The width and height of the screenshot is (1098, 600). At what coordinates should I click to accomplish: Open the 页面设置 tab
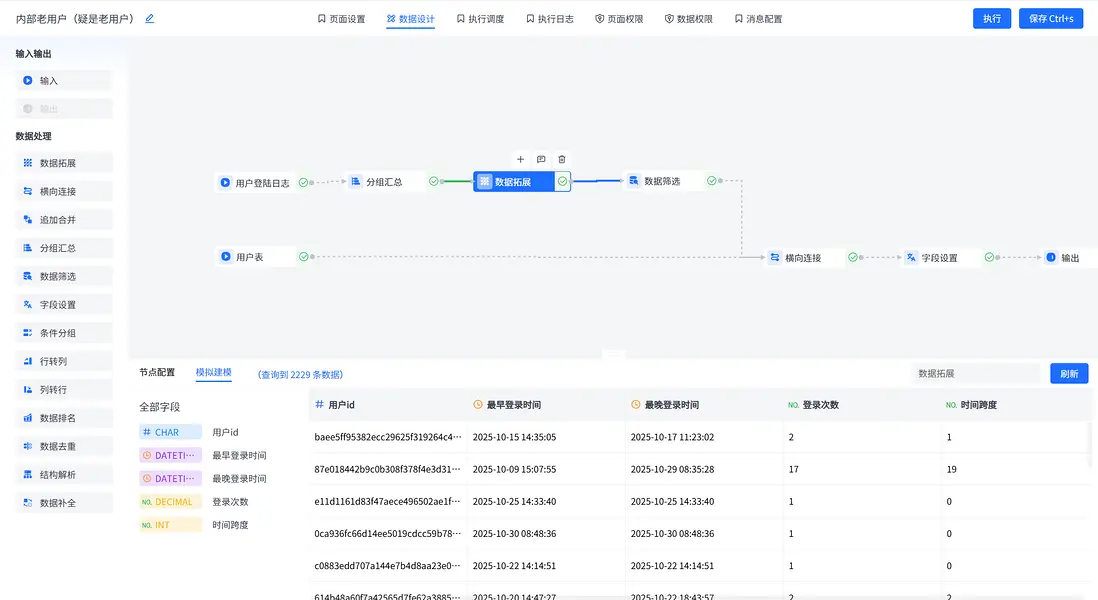click(x=342, y=19)
